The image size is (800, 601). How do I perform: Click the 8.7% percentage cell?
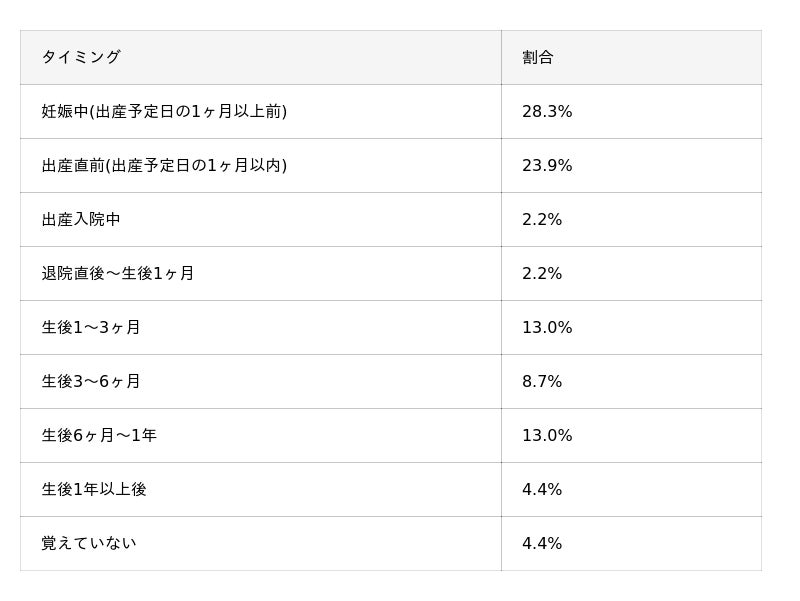[x=542, y=381]
